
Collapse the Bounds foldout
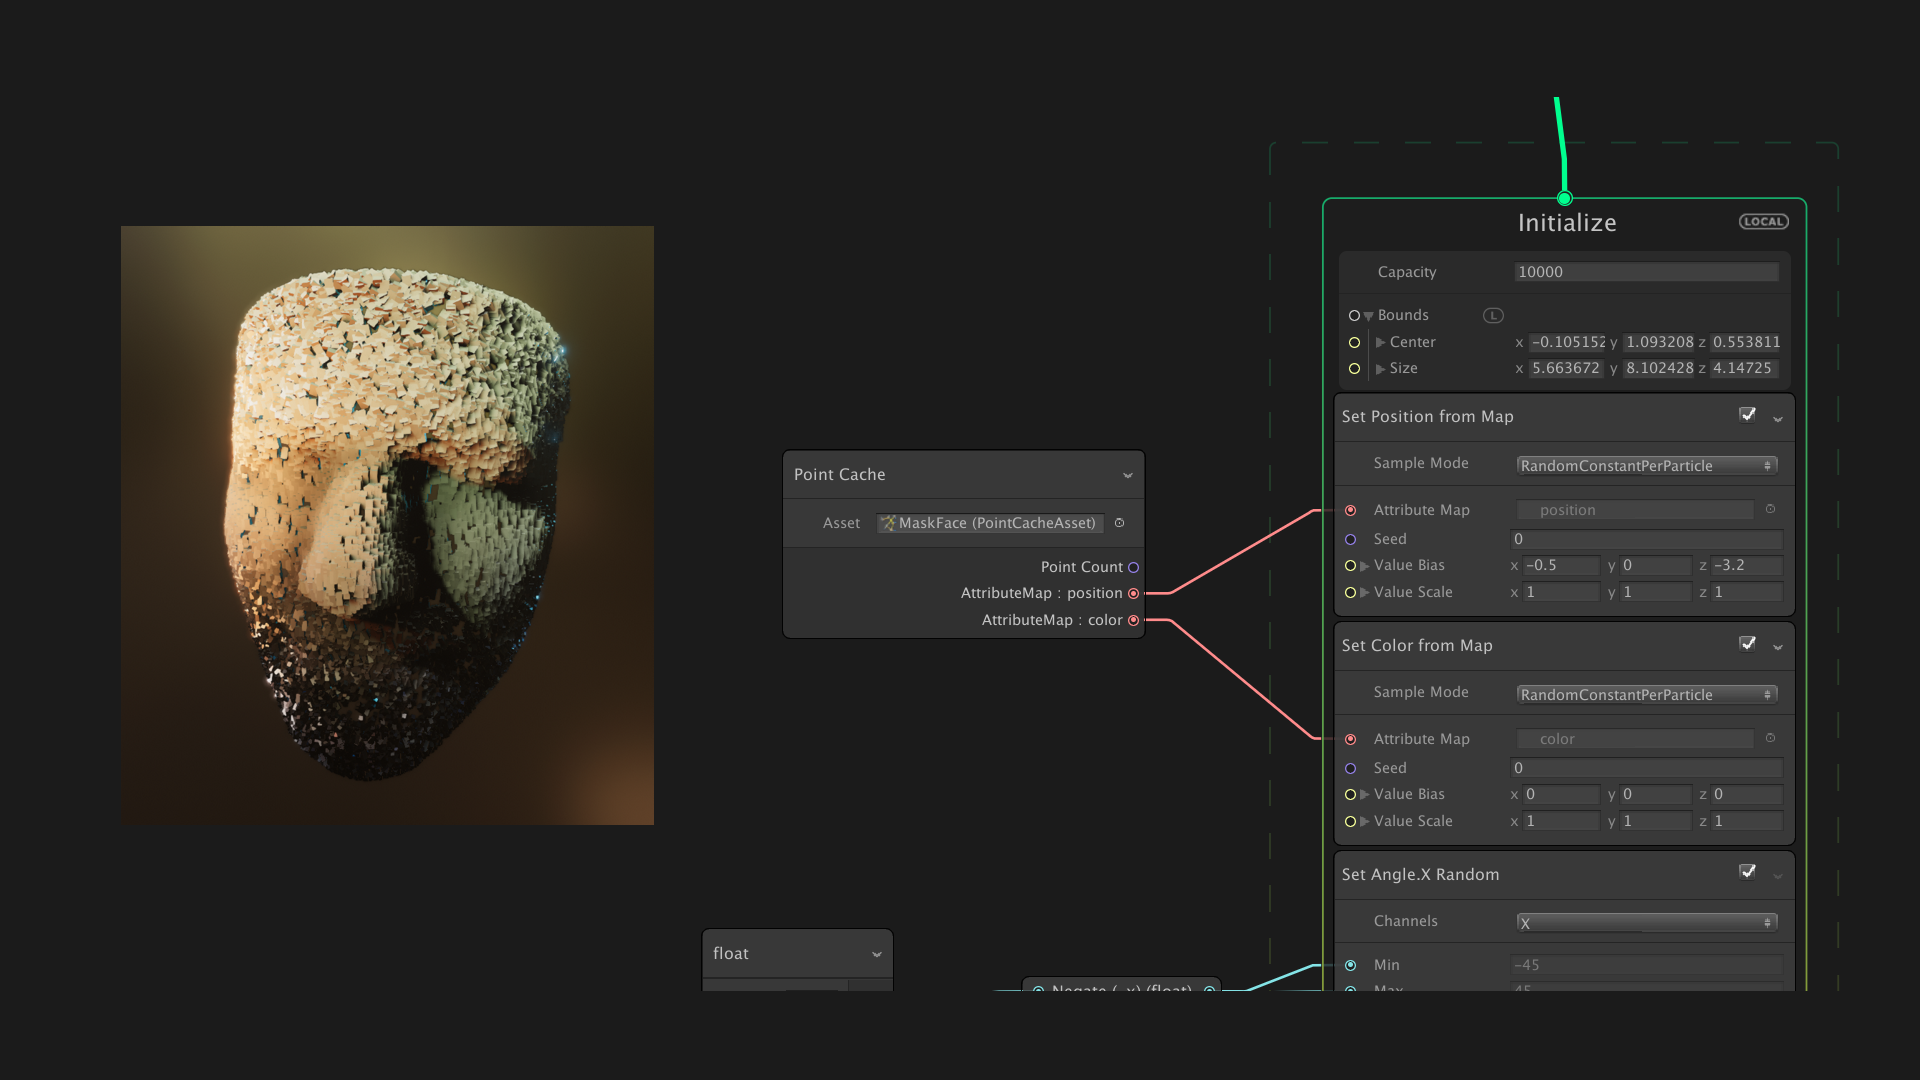click(1368, 317)
